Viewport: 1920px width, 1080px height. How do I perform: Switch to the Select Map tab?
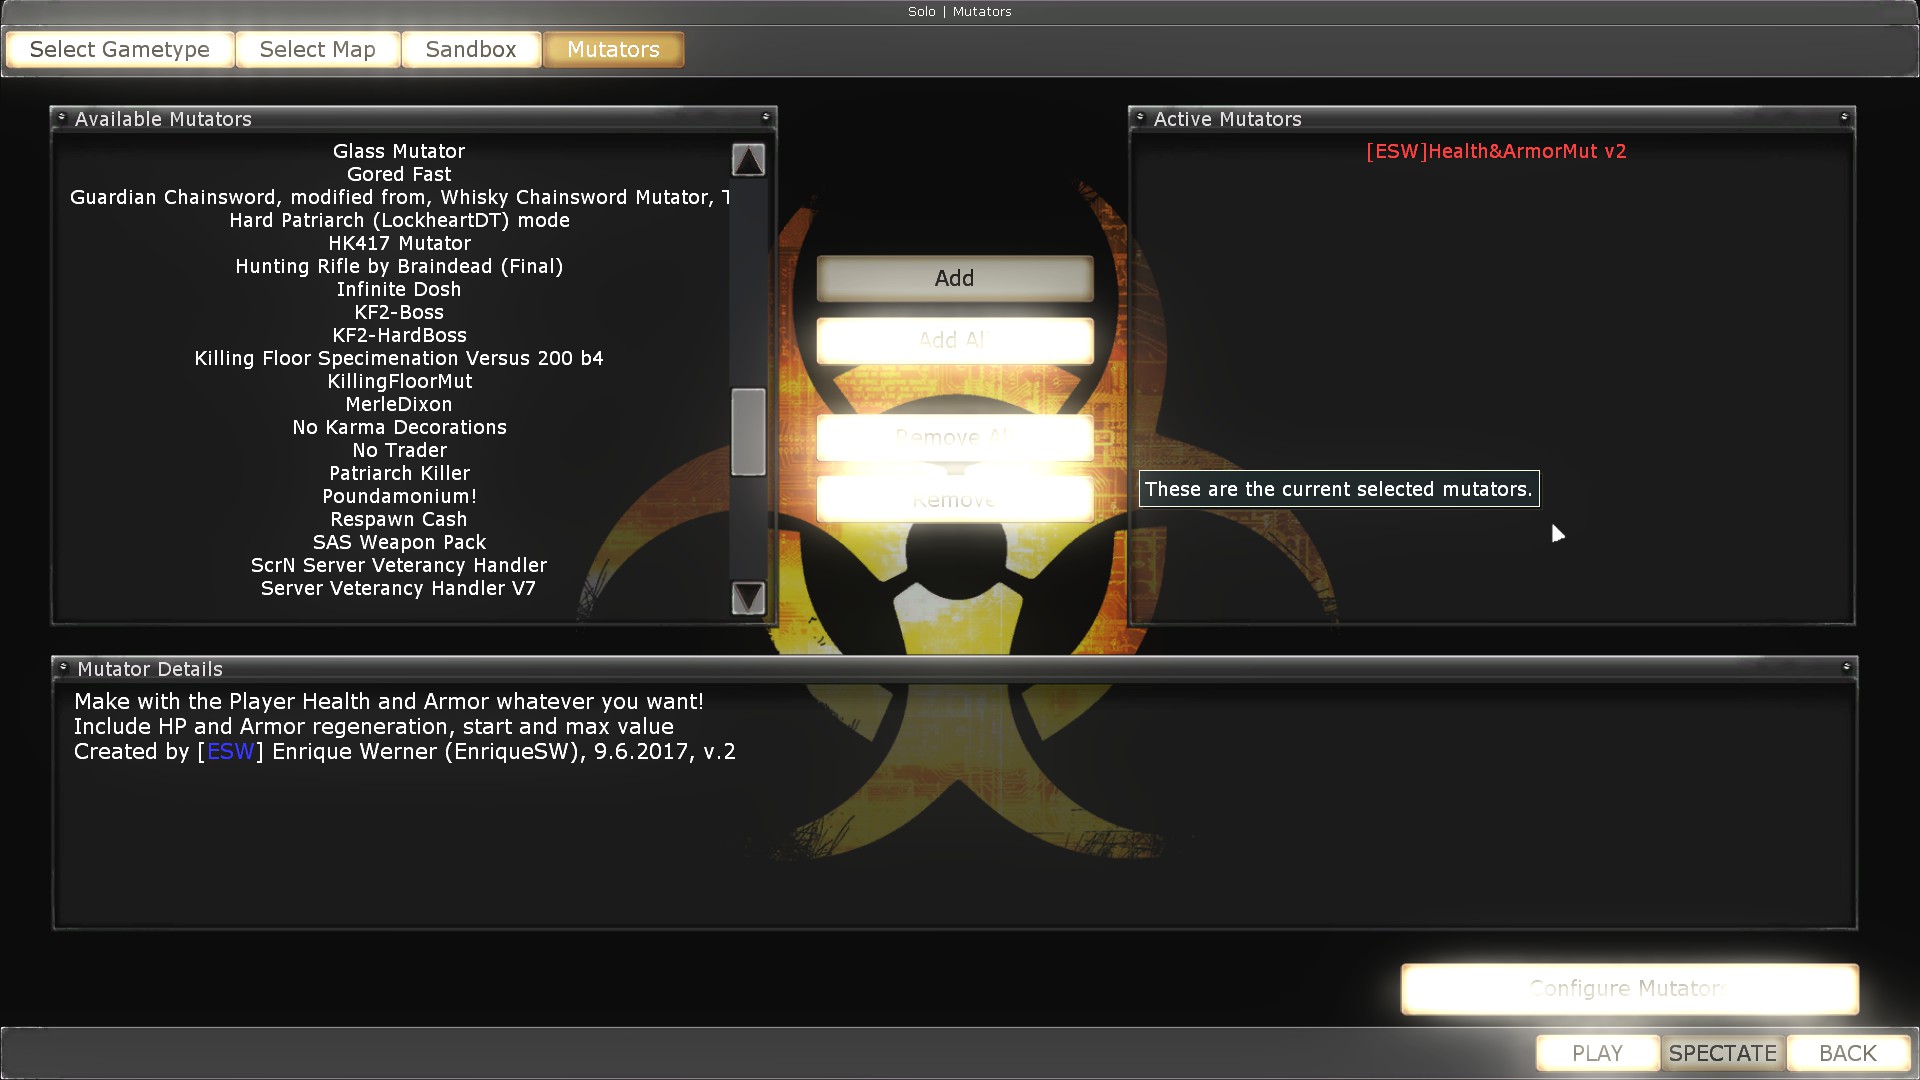pyautogui.click(x=318, y=50)
